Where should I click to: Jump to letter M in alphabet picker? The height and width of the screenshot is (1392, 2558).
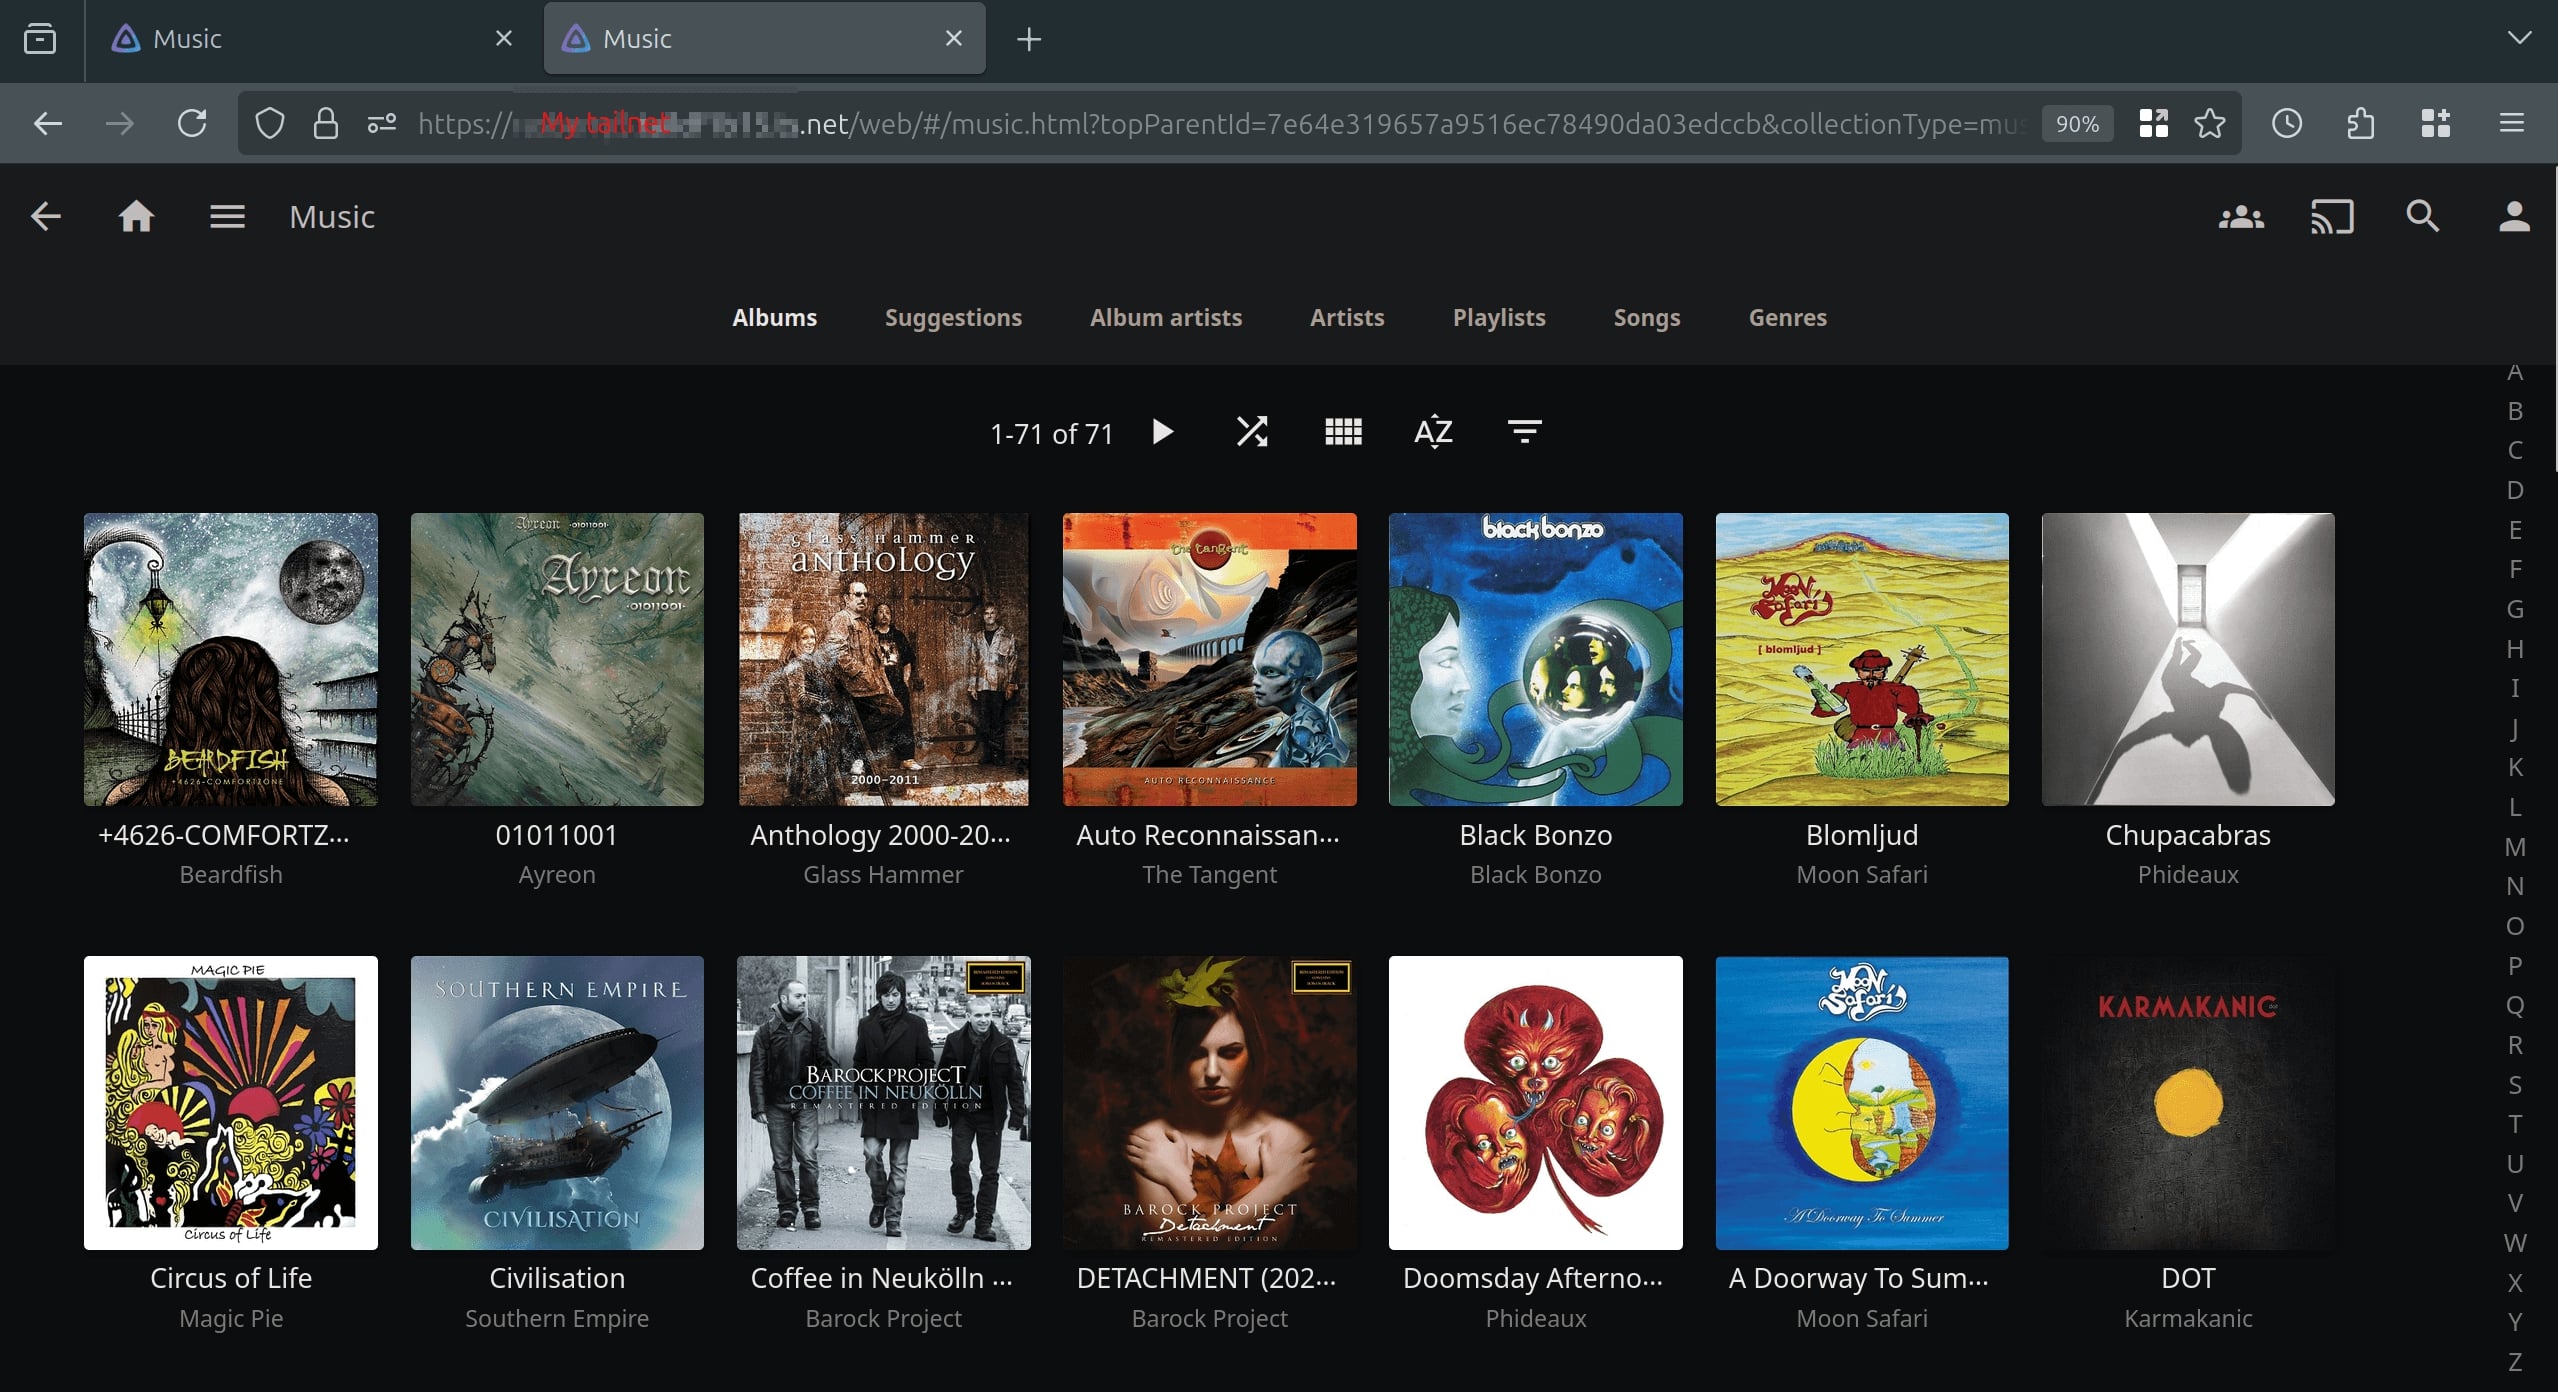pyautogui.click(x=2514, y=847)
